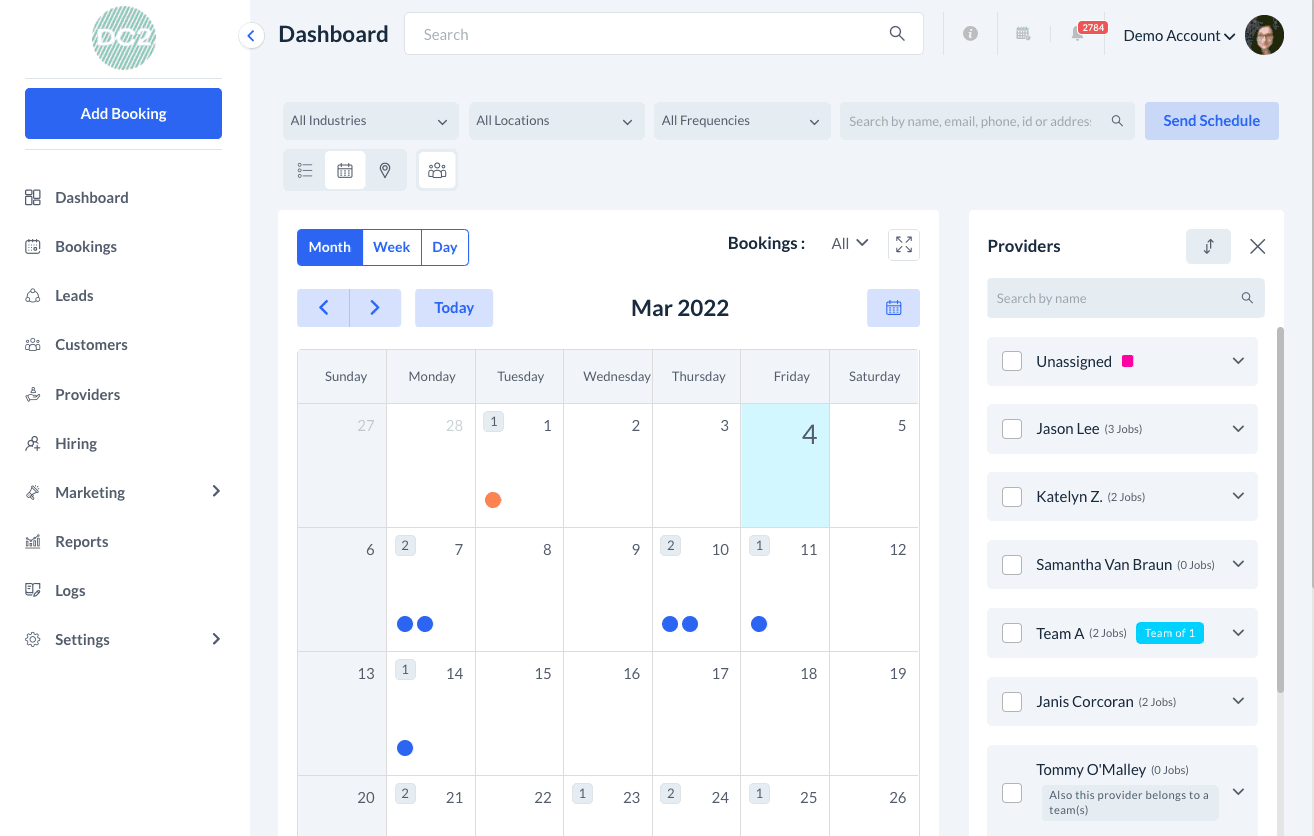
Task: Open the info icon in the header
Action: click(x=970, y=34)
